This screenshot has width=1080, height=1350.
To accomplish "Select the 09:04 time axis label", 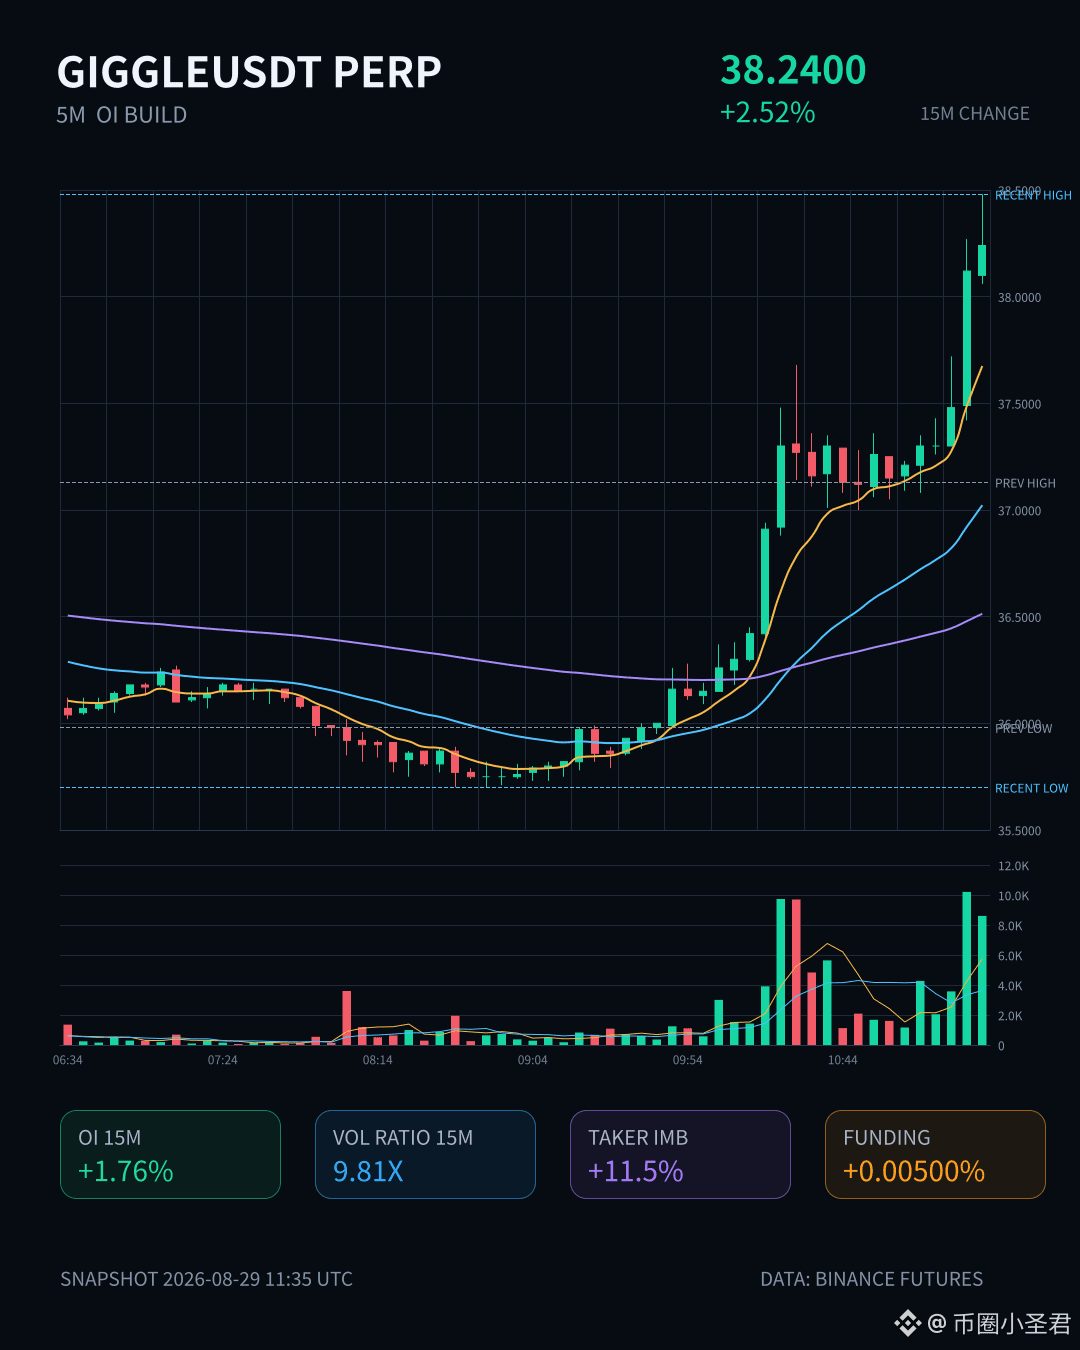I will [x=533, y=1060].
